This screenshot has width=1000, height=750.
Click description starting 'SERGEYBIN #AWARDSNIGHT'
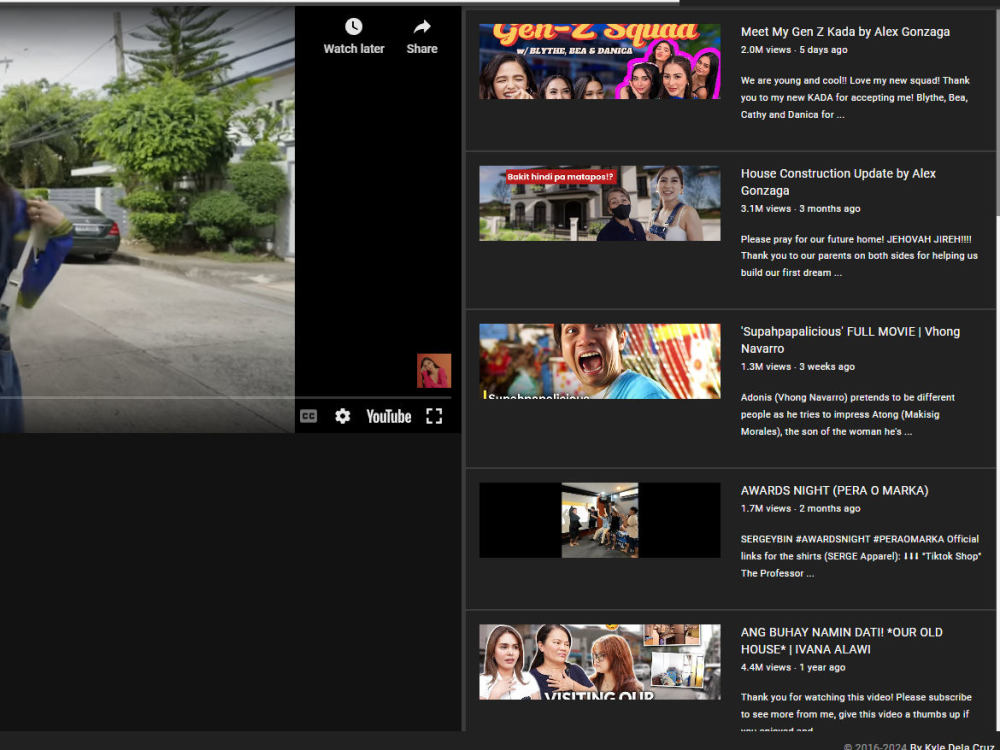point(861,556)
